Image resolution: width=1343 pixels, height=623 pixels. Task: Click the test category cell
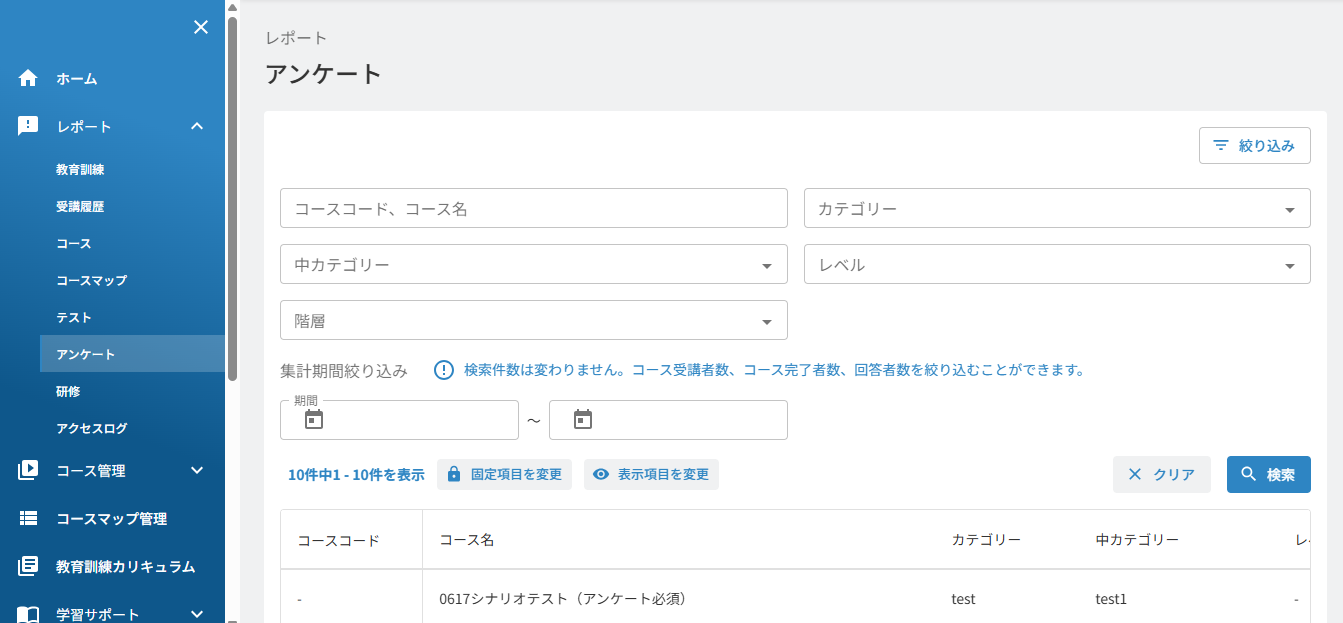963,599
